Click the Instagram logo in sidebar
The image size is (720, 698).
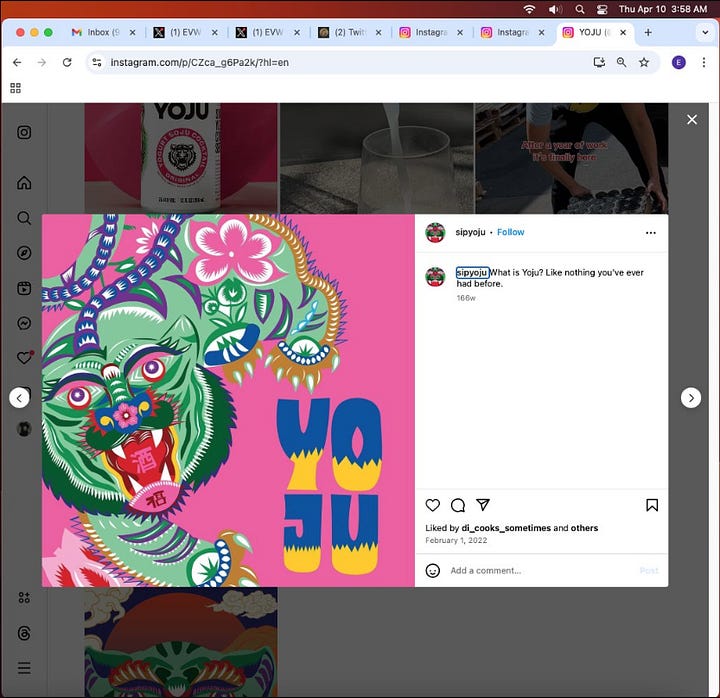click(x=24, y=132)
